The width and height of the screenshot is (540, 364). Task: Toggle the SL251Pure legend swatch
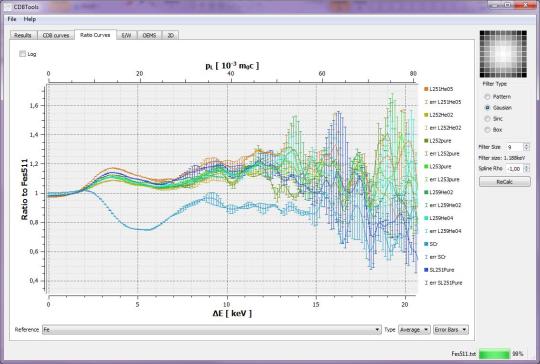tap(426, 270)
